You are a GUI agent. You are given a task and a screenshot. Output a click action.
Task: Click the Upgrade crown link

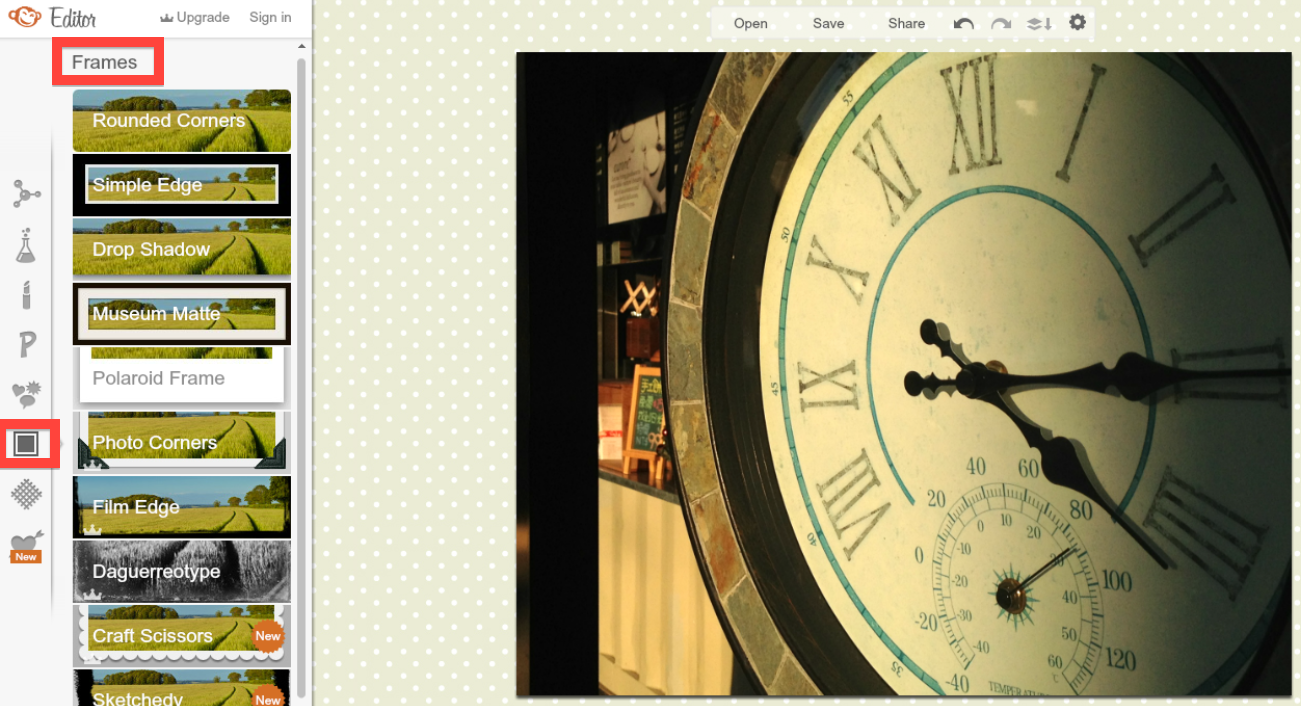point(195,17)
